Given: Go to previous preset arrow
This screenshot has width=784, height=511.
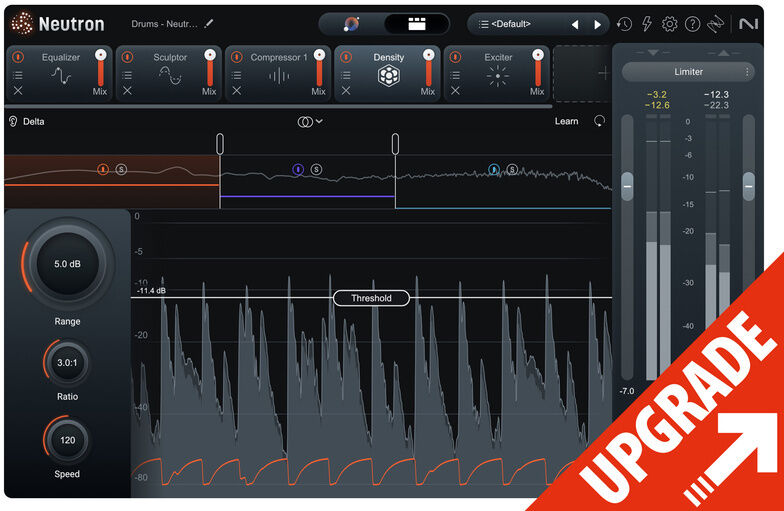Looking at the screenshot, I should click(575, 24).
